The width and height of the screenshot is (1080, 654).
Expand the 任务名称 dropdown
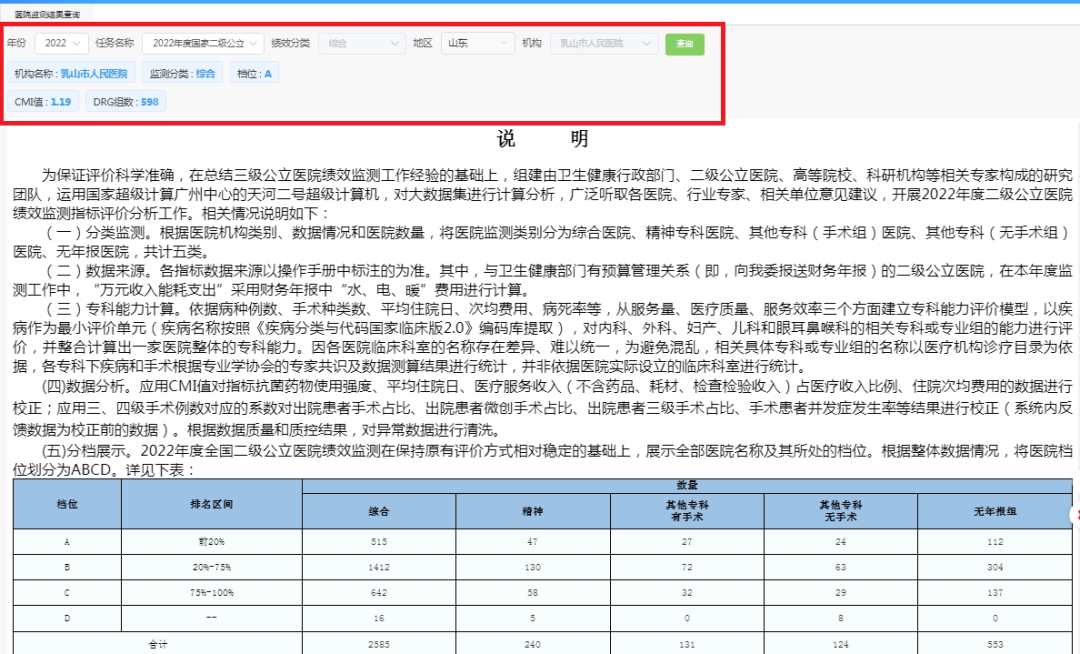click(203, 43)
